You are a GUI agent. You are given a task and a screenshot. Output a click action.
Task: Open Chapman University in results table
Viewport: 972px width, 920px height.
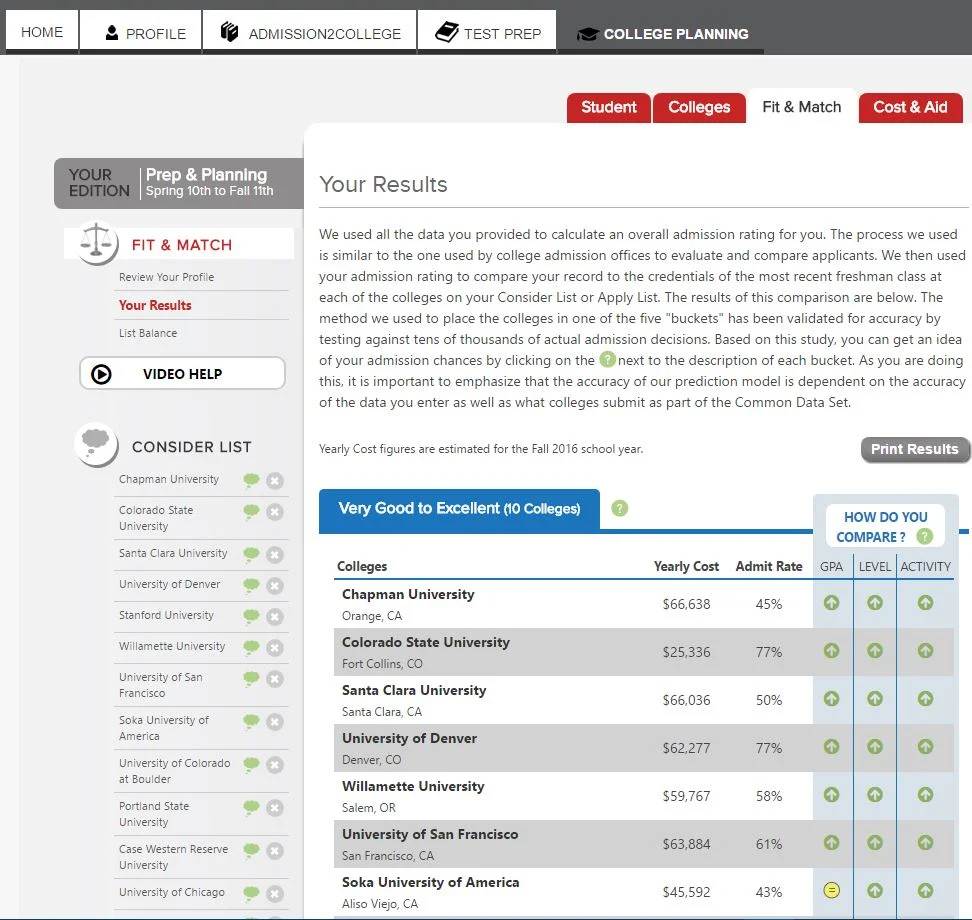tap(408, 595)
